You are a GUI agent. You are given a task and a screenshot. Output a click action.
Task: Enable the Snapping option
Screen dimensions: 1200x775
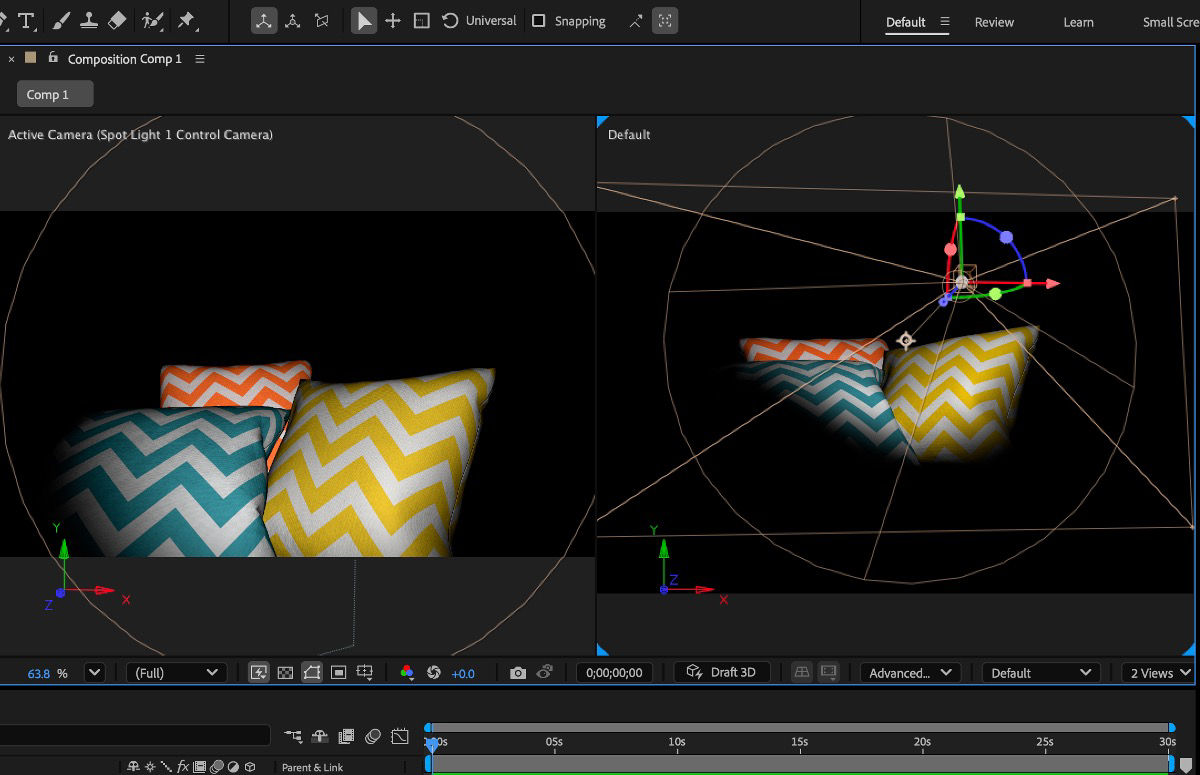click(x=537, y=20)
